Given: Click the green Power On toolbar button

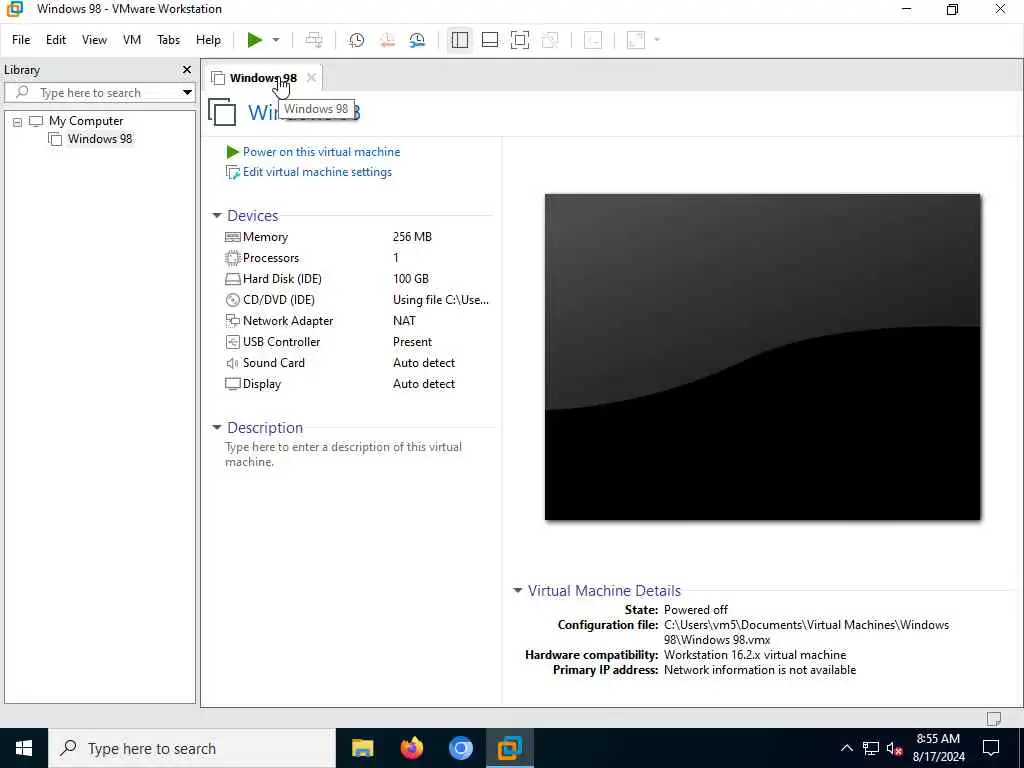Looking at the screenshot, I should click(255, 40).
